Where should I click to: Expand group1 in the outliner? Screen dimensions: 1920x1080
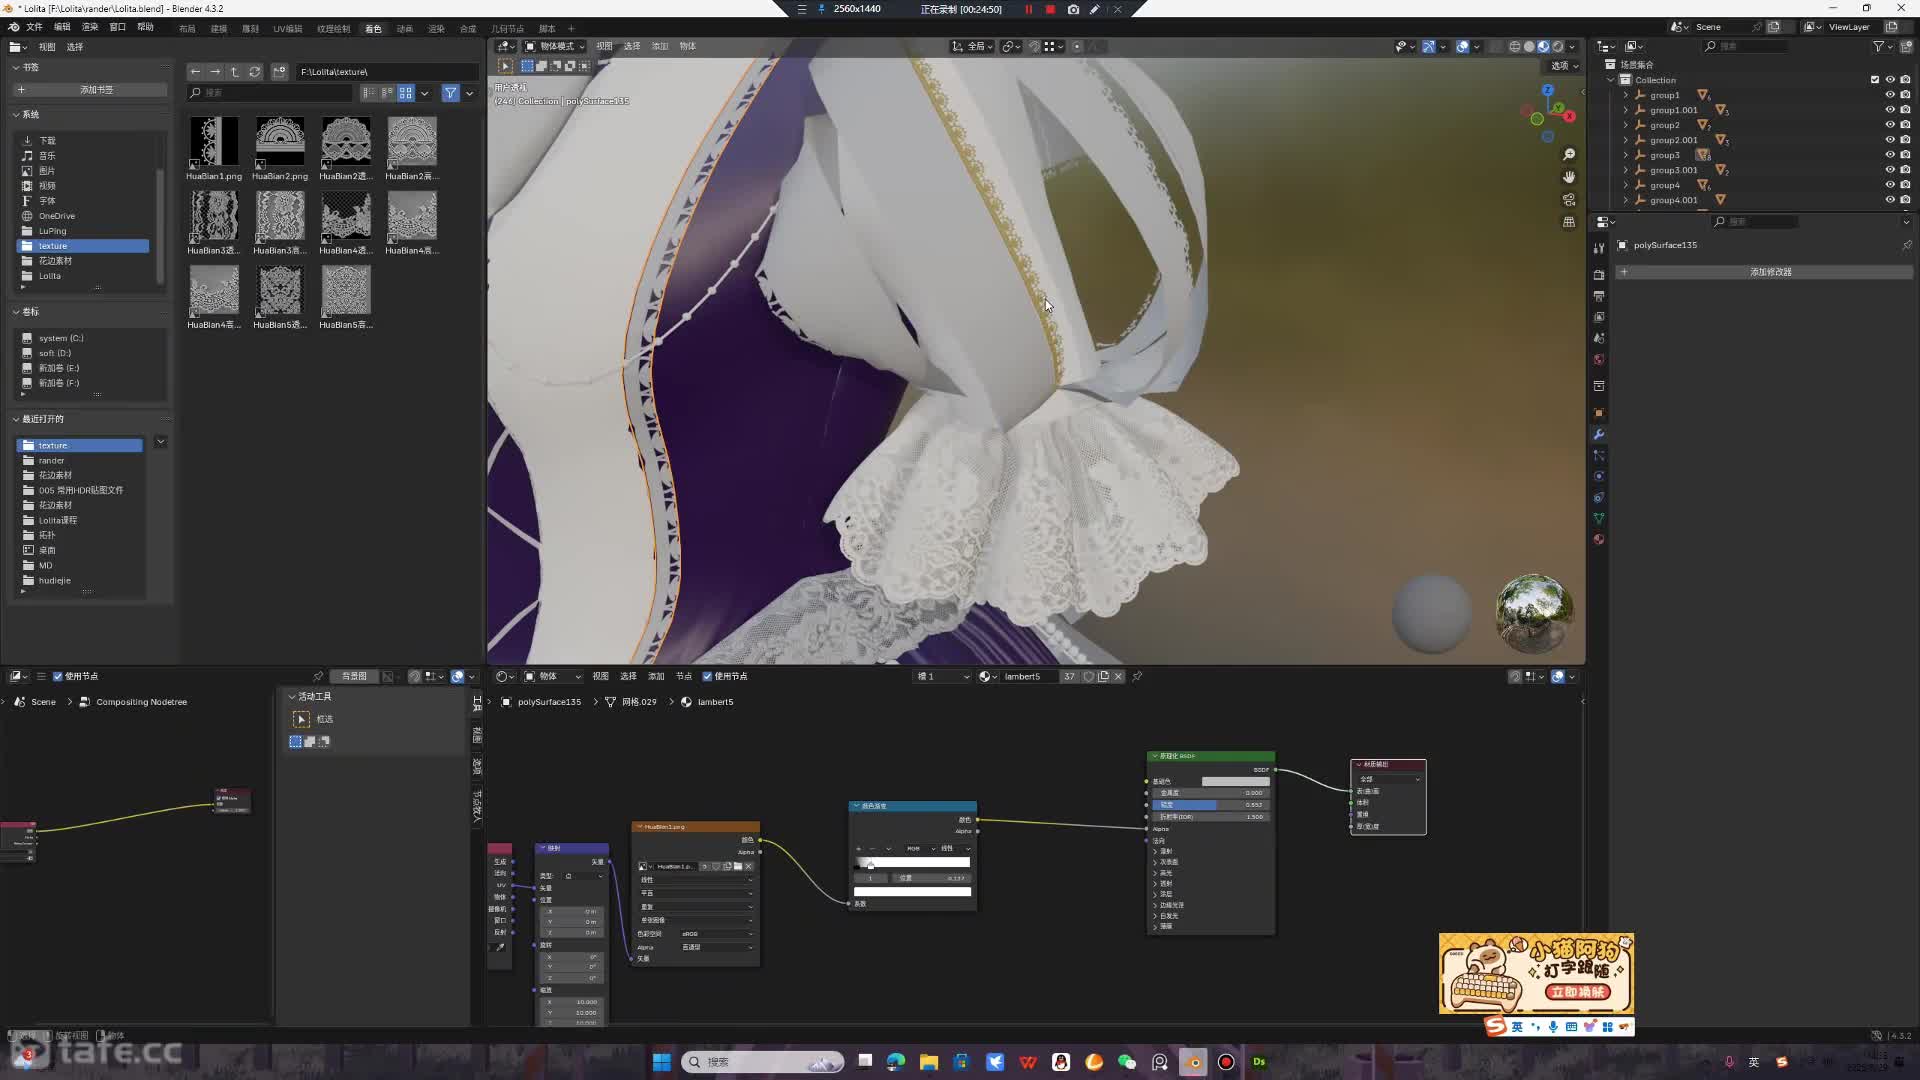1626,96
